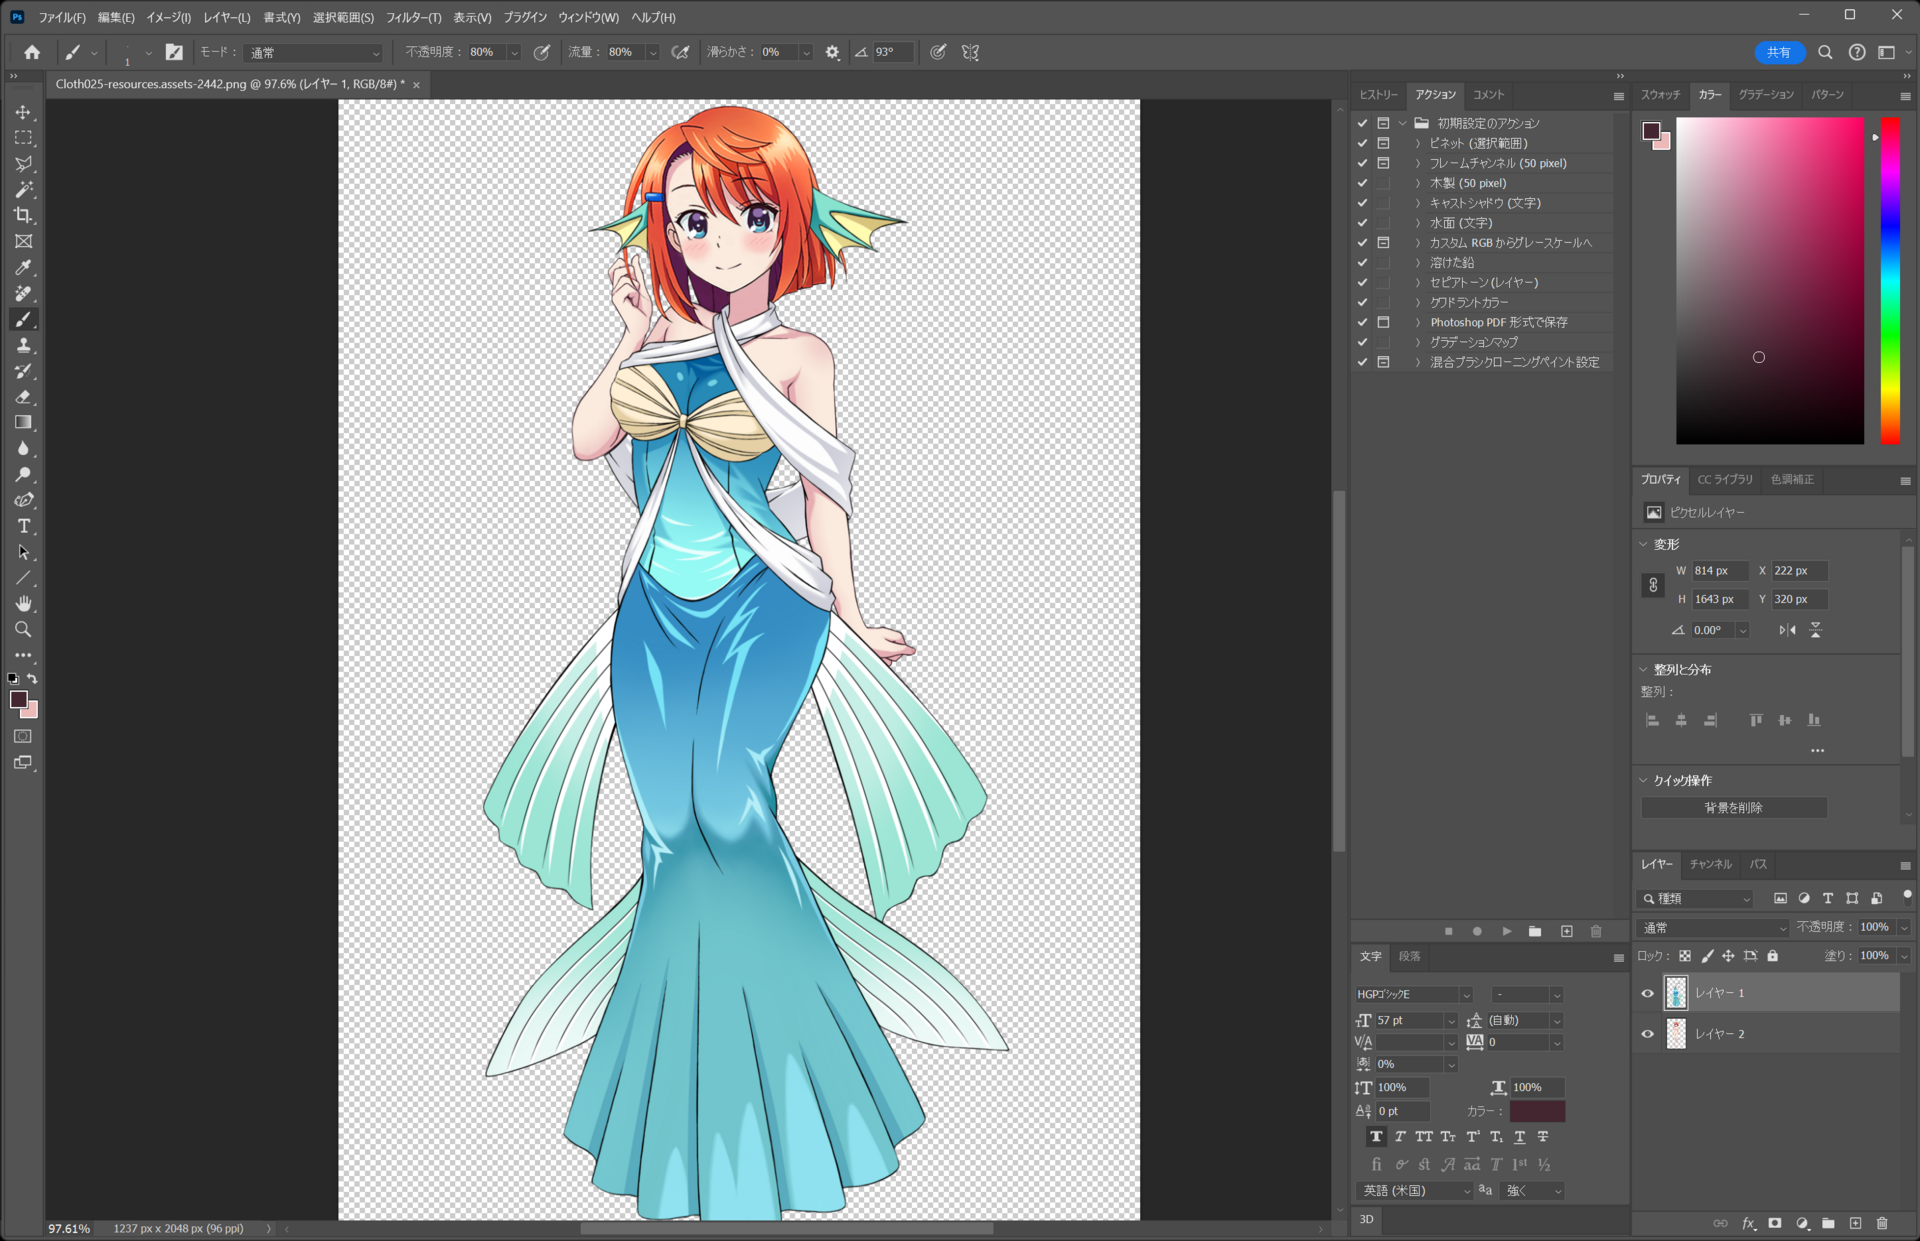Select the Blur tool

23,449
